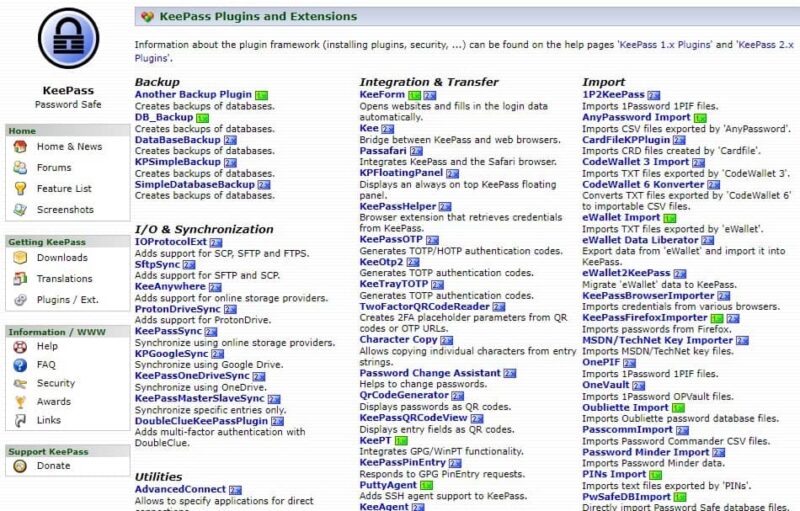Click the Help lifebuoy icon
The height and width of the screenshot is (511, 800).
click(x=20, y=347)
